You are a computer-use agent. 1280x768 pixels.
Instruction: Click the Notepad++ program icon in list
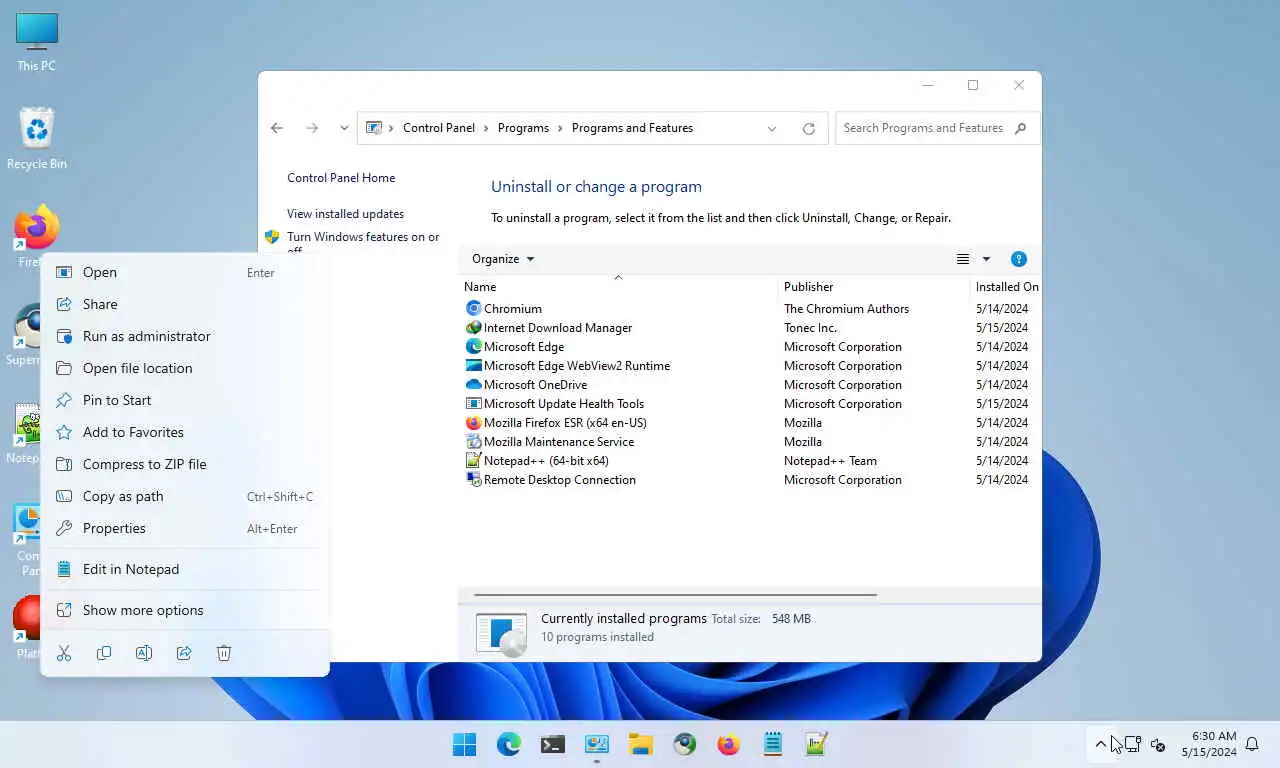click(474, 461)
